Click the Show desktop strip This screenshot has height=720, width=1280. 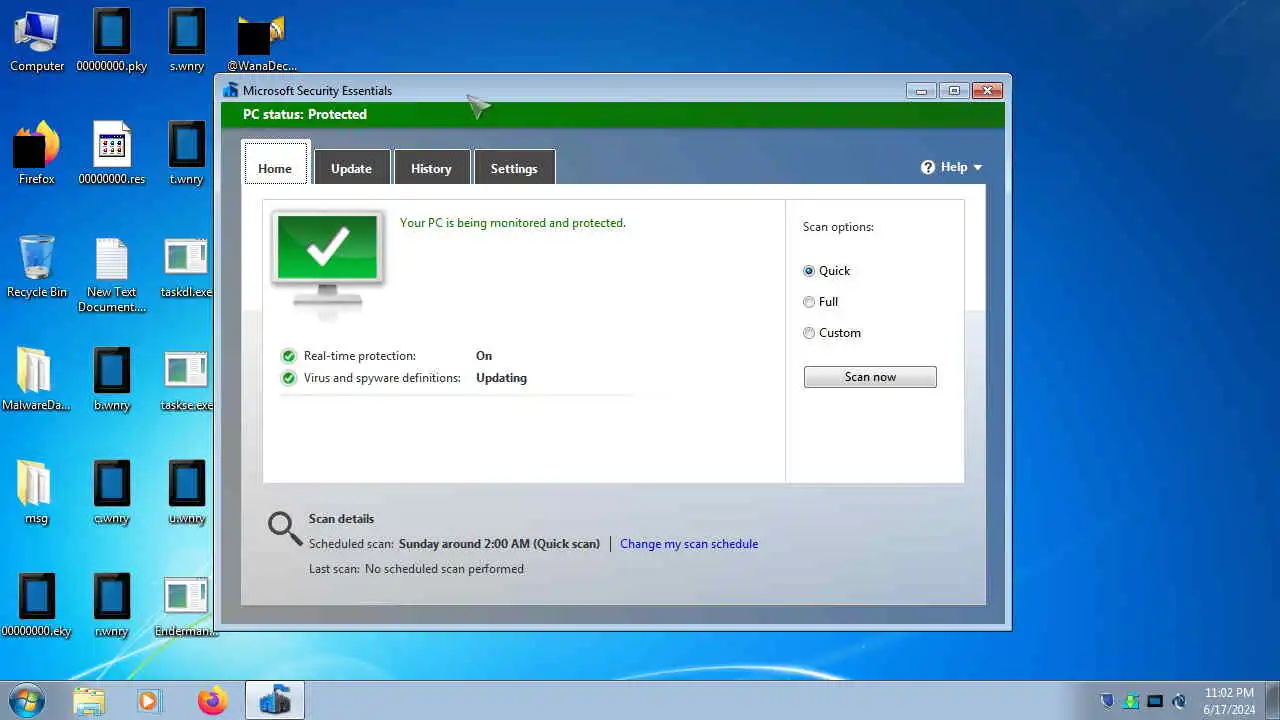[1272, 701]
